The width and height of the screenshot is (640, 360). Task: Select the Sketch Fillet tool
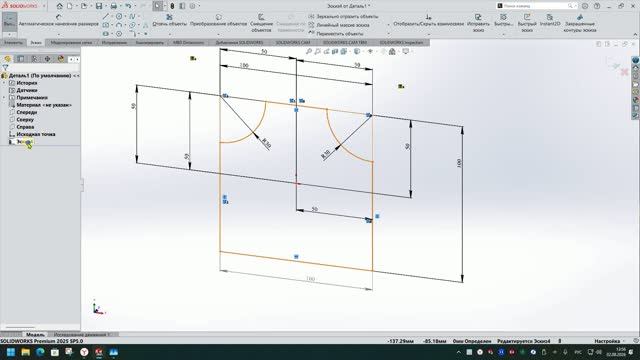pyautogui.click(x=132, y=33)
